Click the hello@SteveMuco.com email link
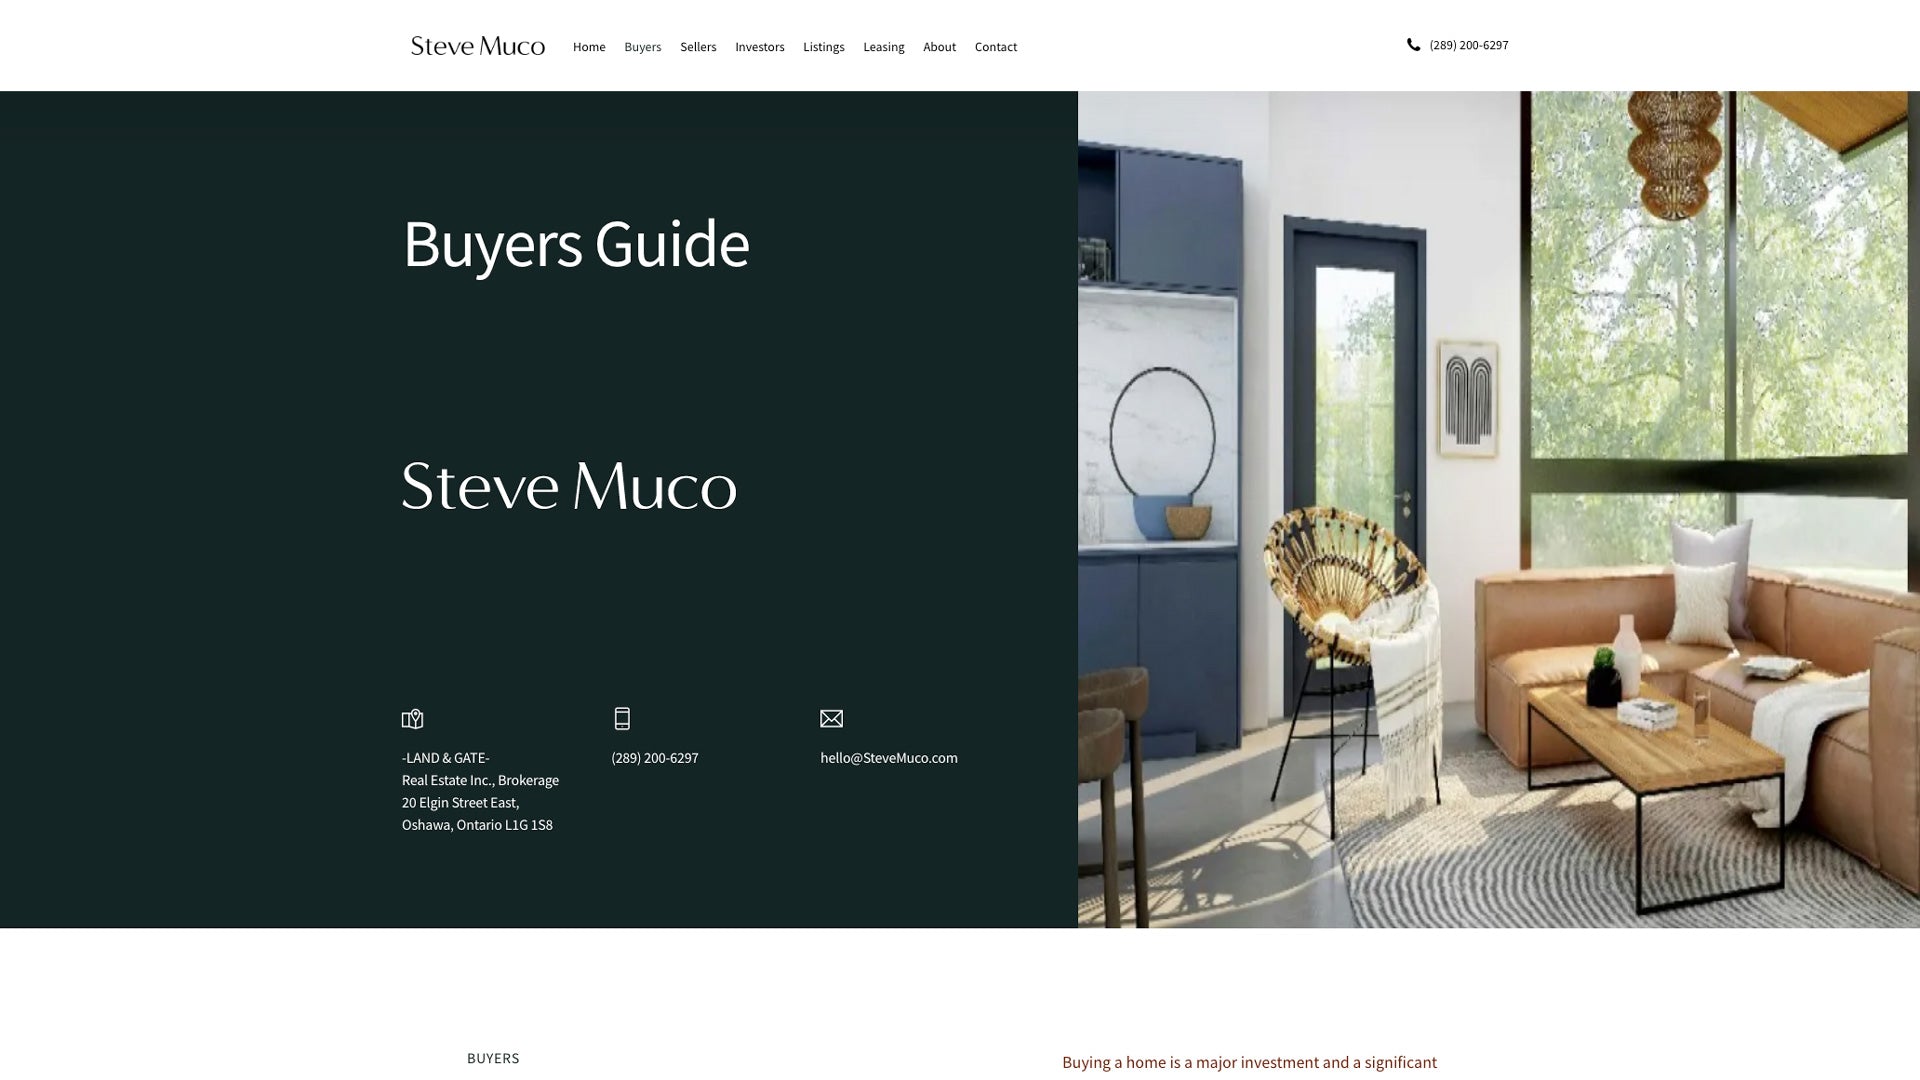This screenshot has height=1080, width=1920. coord(888,758)
